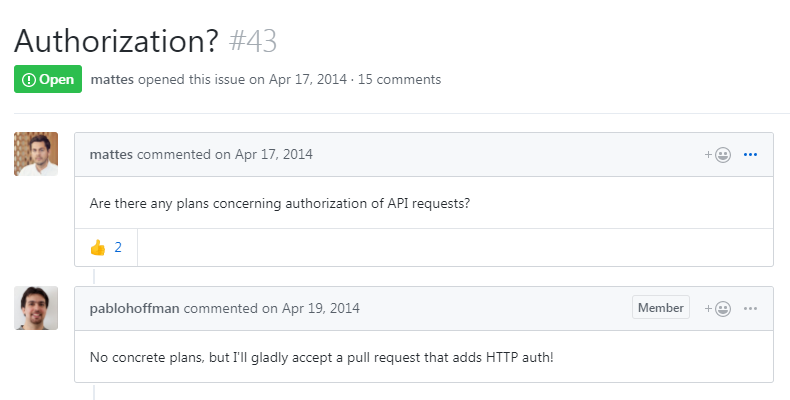
Task: Open the options menu on mattes' comment
Action: coord(751,155)
